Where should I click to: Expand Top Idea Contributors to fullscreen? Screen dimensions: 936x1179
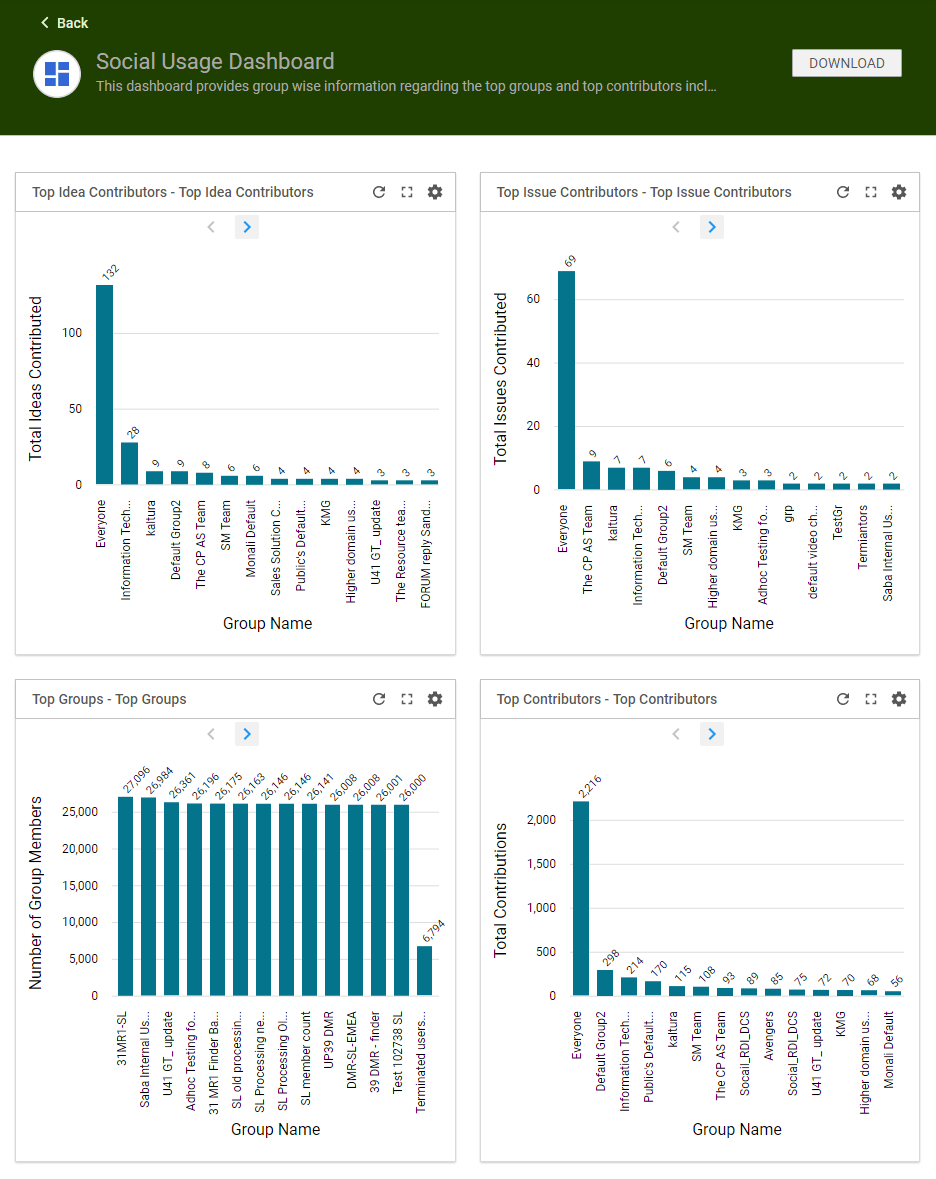point(407,192)
